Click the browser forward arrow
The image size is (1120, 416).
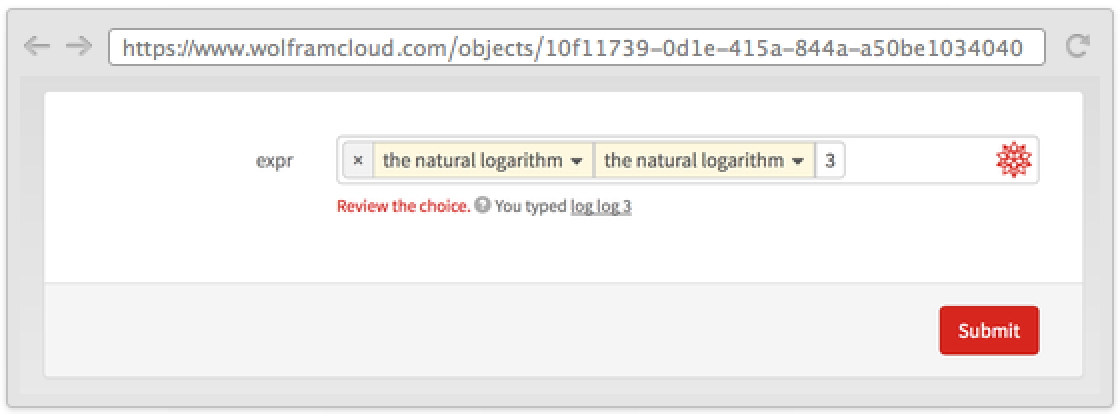coord(78,47)
